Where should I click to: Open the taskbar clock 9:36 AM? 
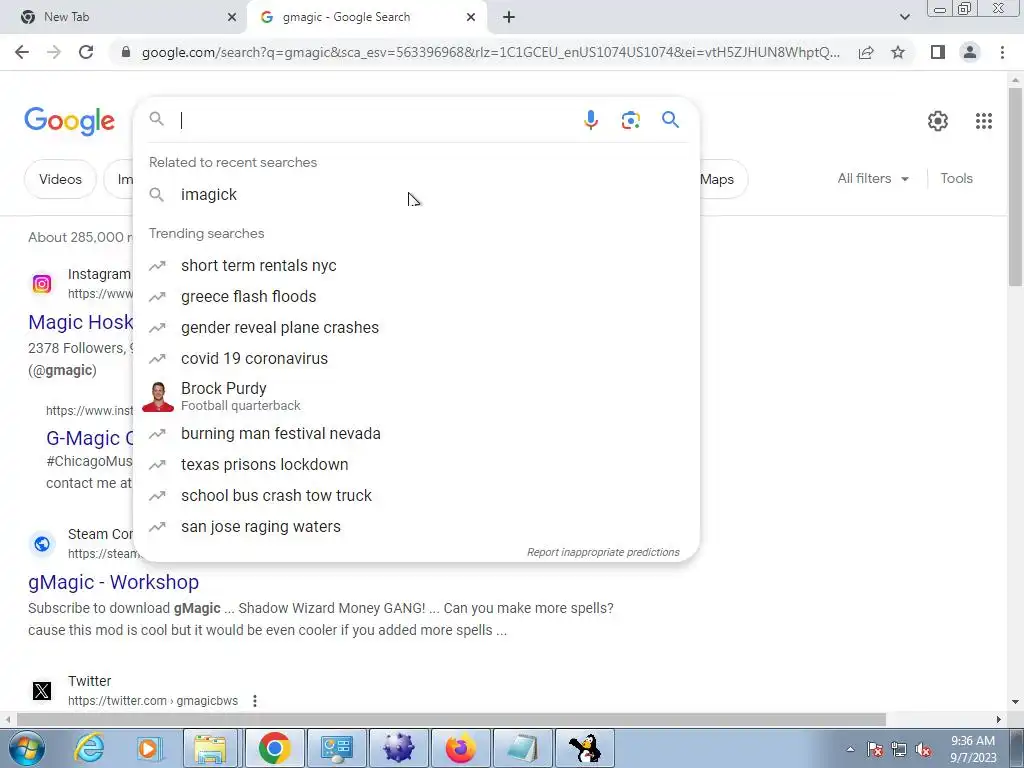972,749
